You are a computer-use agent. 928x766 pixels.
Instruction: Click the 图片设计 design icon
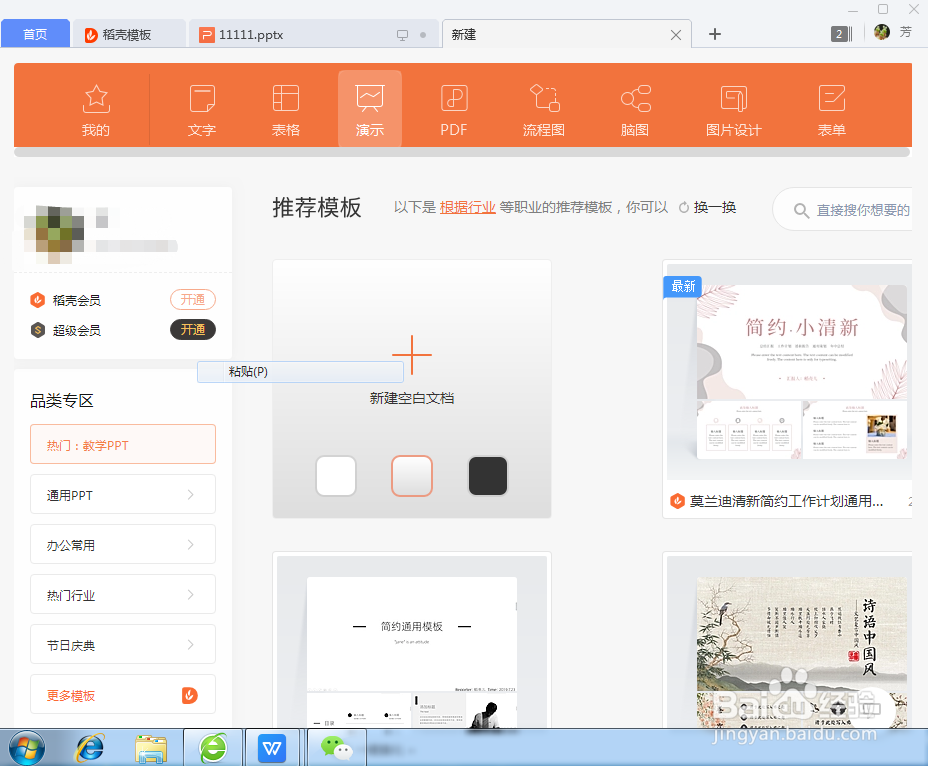(733, 107)
